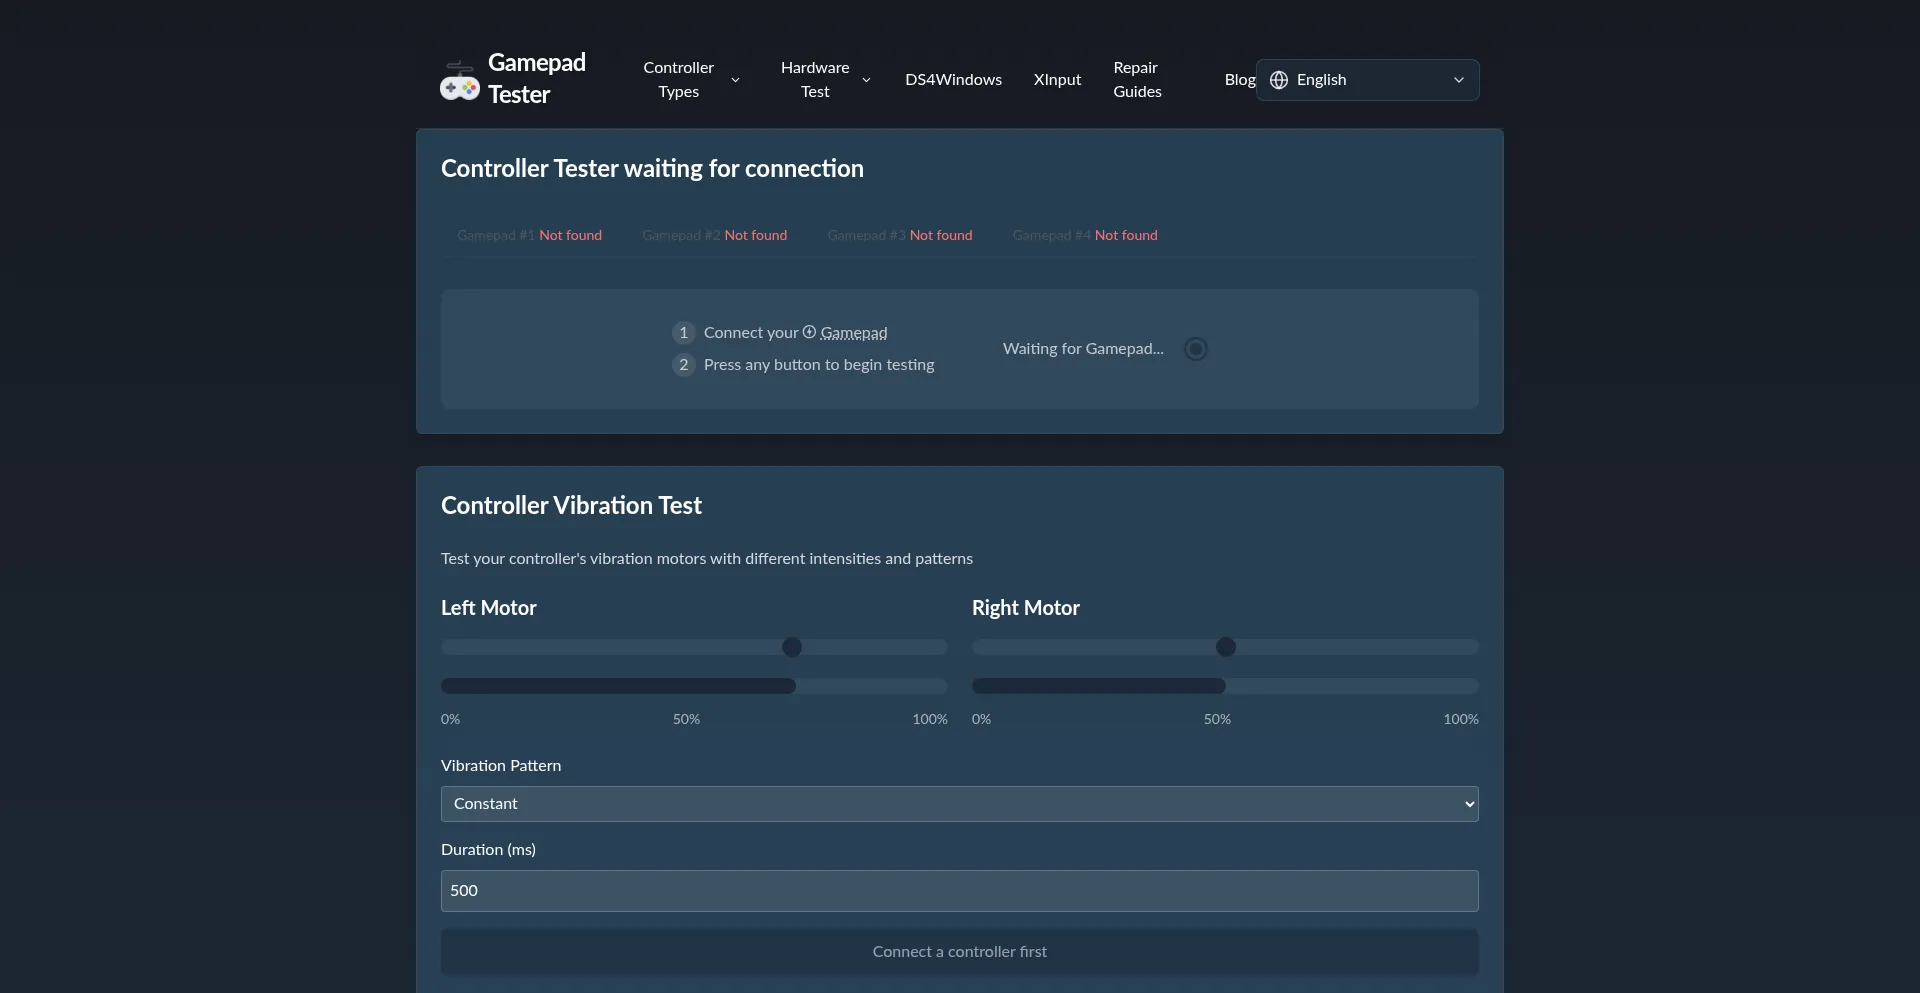Click the waiting status spinner icon
This screenshot has width=1920, height=993.
(1195, 349)
